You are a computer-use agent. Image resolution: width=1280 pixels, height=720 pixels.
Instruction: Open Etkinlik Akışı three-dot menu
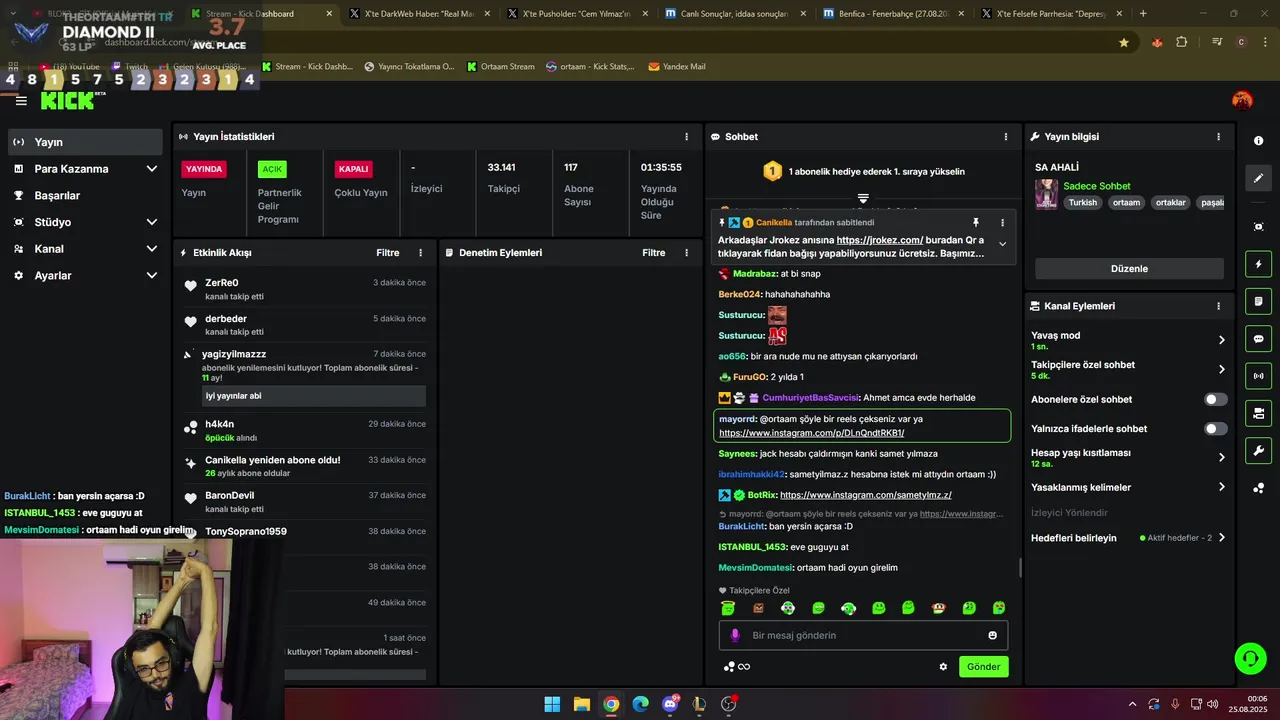[x=420, y=253]
